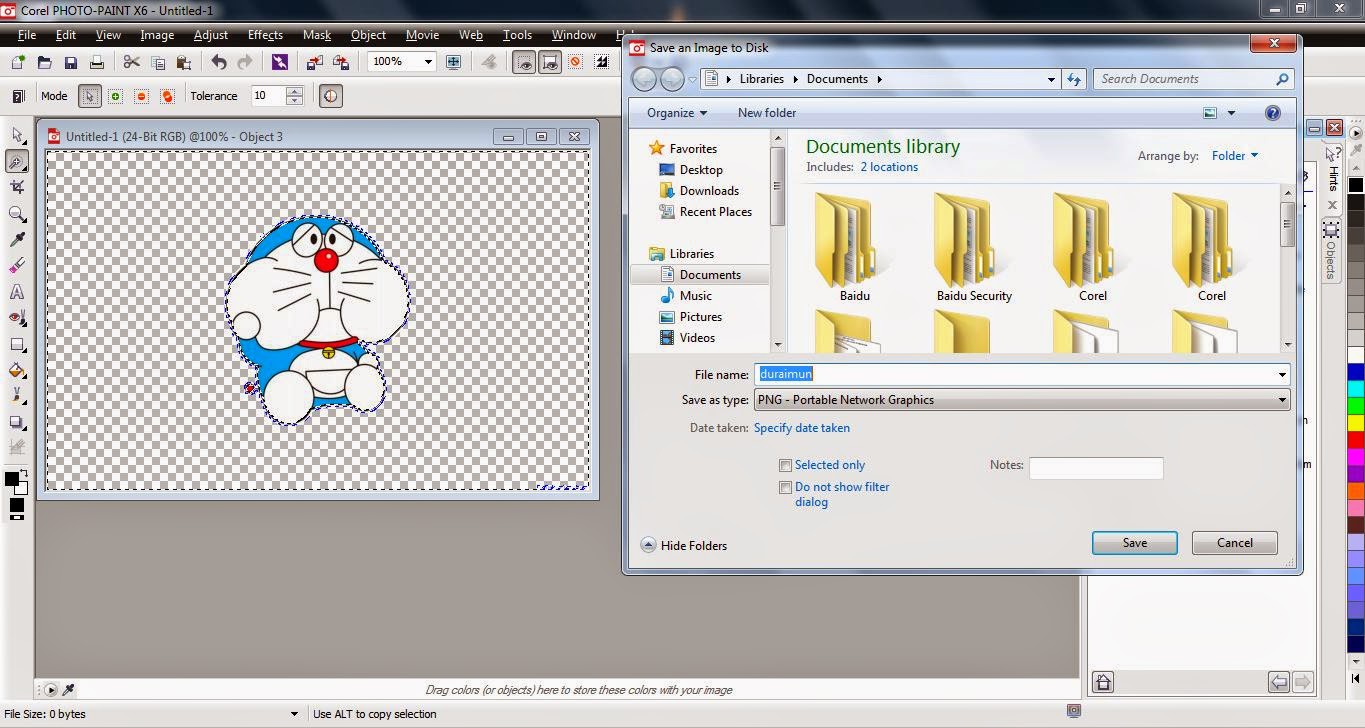Open the Save as type PNG dropdown
The height and width of the screenshot is (728, 1365).
point(1022,400)
